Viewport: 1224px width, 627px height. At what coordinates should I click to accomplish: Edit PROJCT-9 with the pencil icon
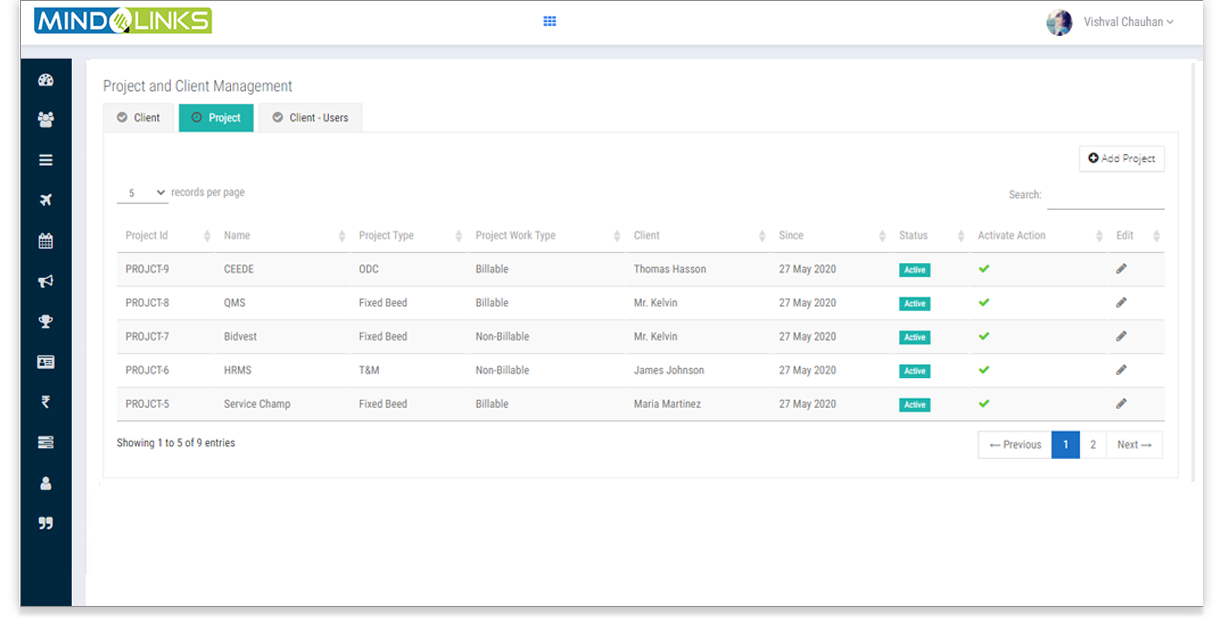1121,269
